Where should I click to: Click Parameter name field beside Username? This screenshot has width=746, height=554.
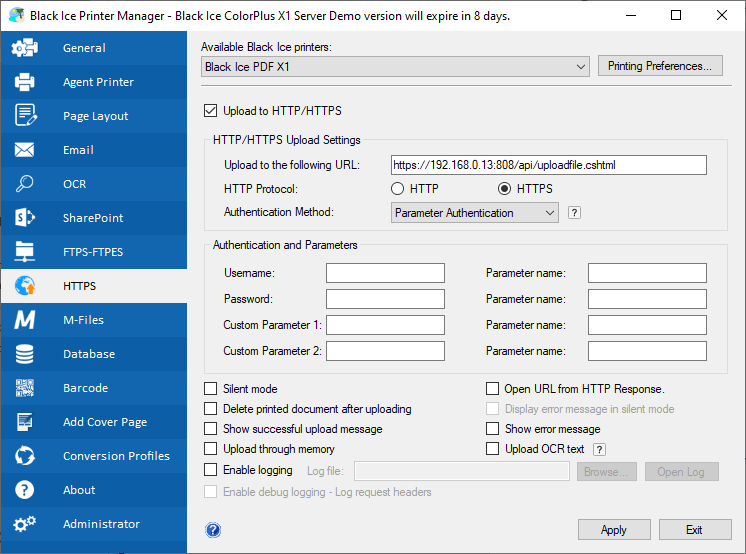647,273
